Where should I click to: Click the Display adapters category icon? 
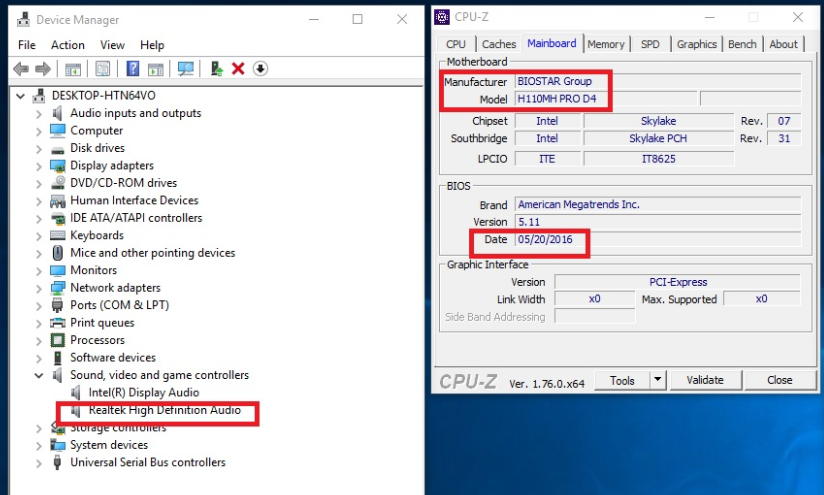[57, 166]
